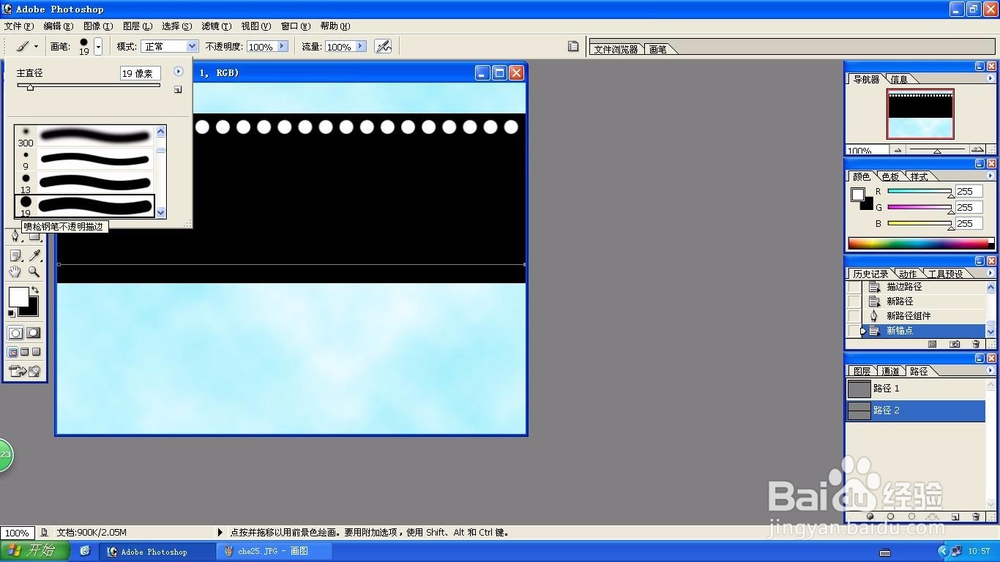This screenshot has height=562, width=1000.
Task: Toggle the airbrush option icon
Action: [x=383, y=46]
